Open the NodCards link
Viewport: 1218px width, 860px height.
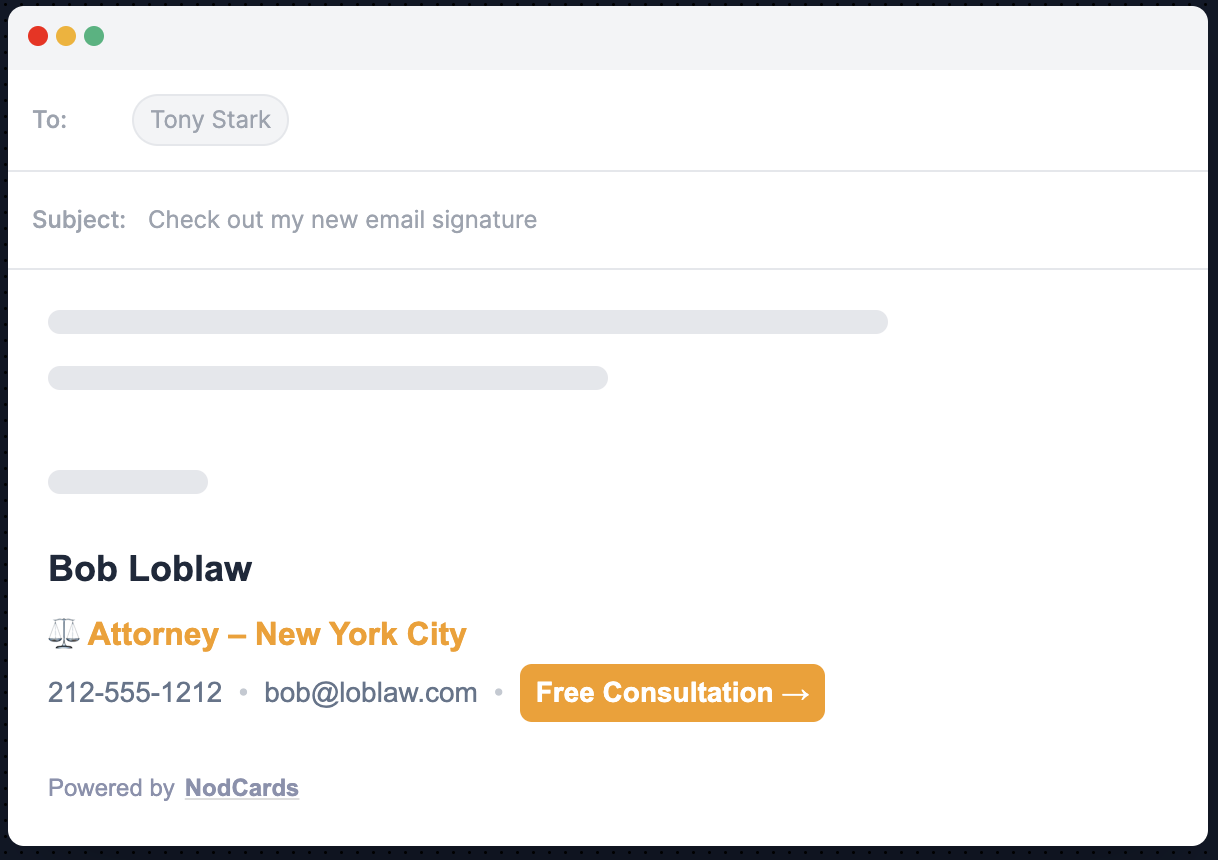(242, 788)
